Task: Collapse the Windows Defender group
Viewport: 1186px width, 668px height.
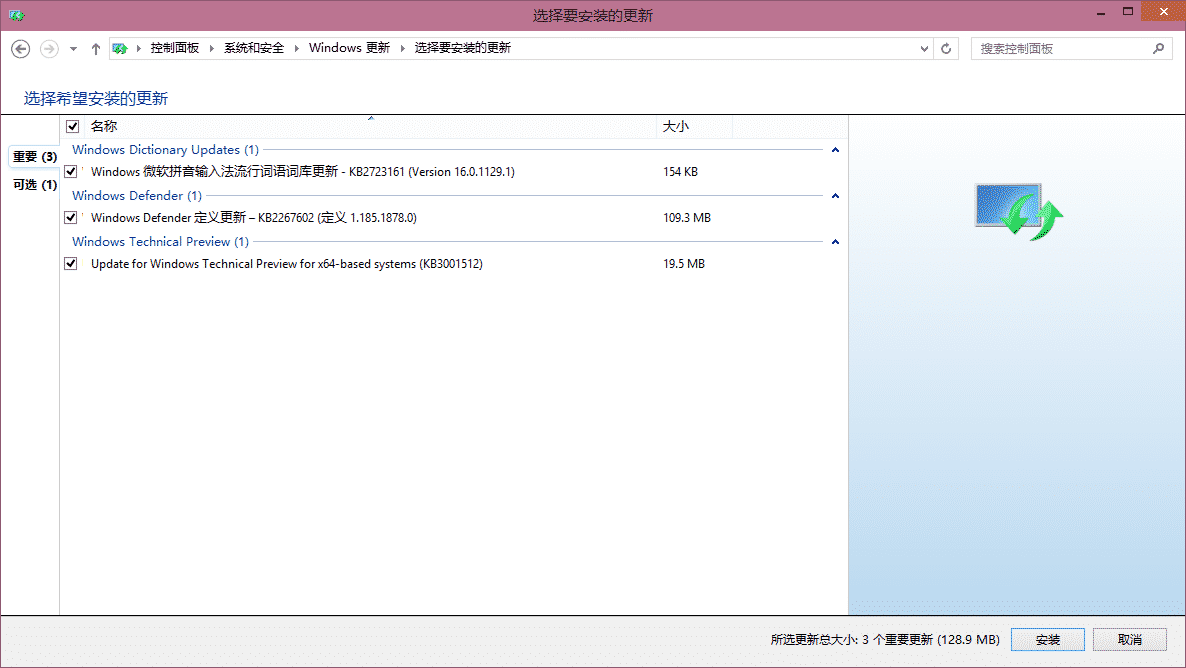Action: click(x=835, y=196)
